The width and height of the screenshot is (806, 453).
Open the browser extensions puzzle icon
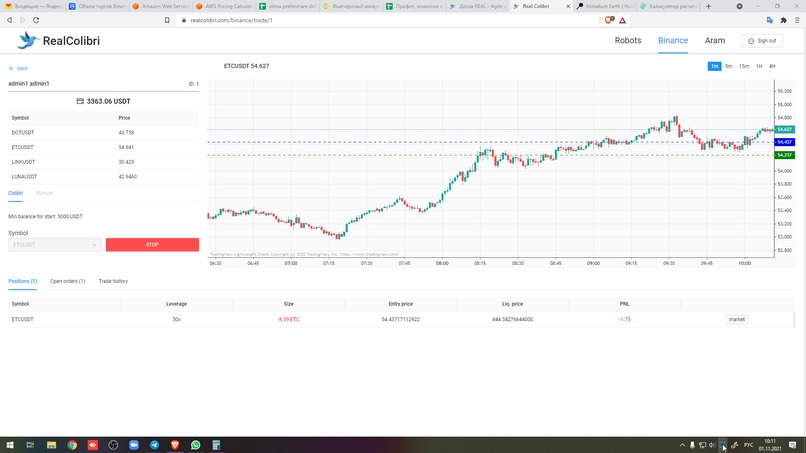[783, 20]
